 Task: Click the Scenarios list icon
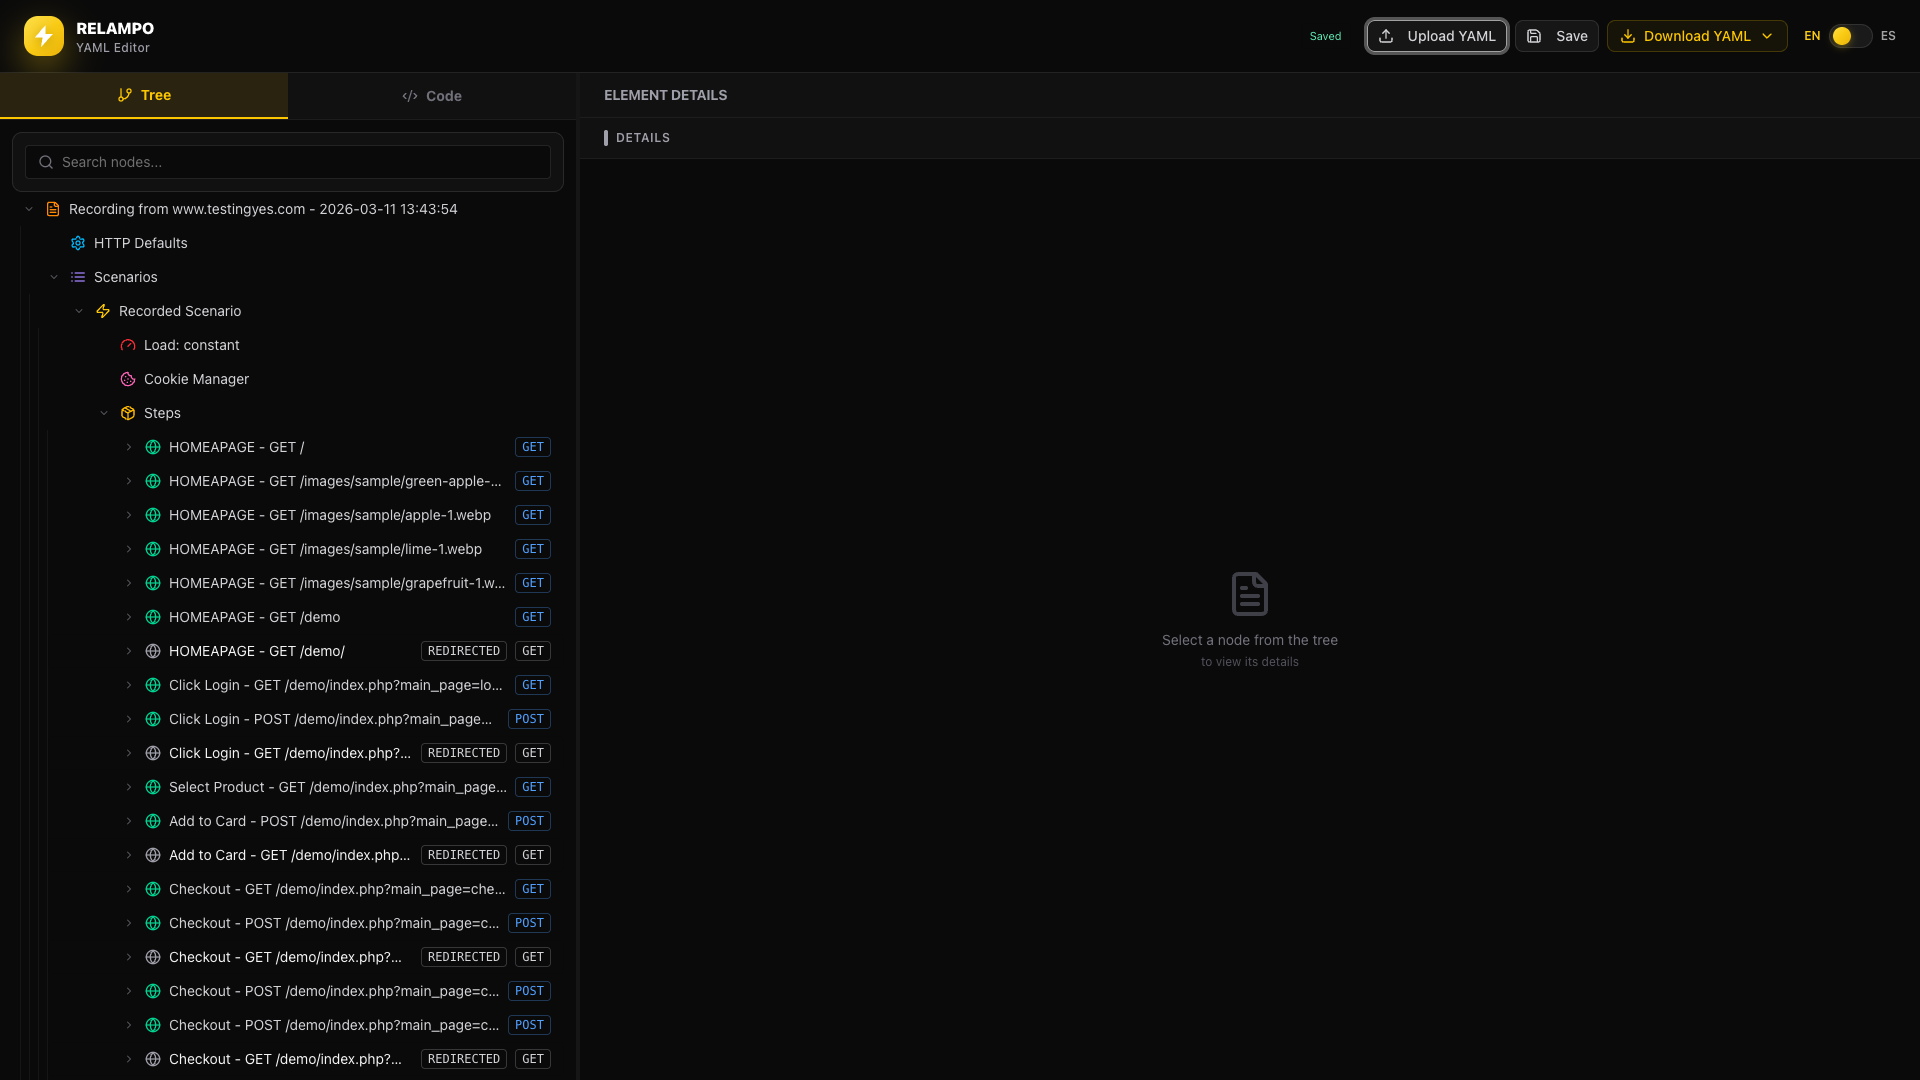(77, 277)
